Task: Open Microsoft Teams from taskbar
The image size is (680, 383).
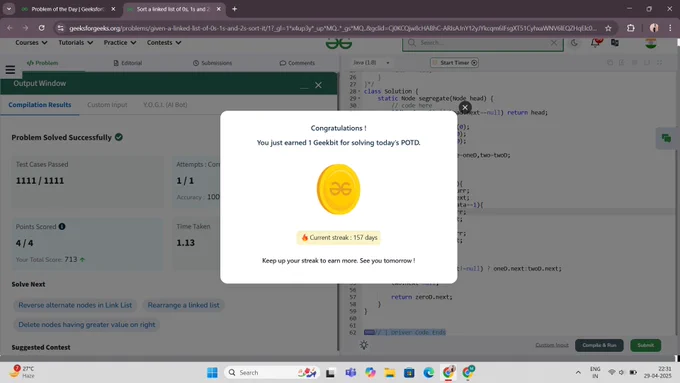Action: (350, 373)
